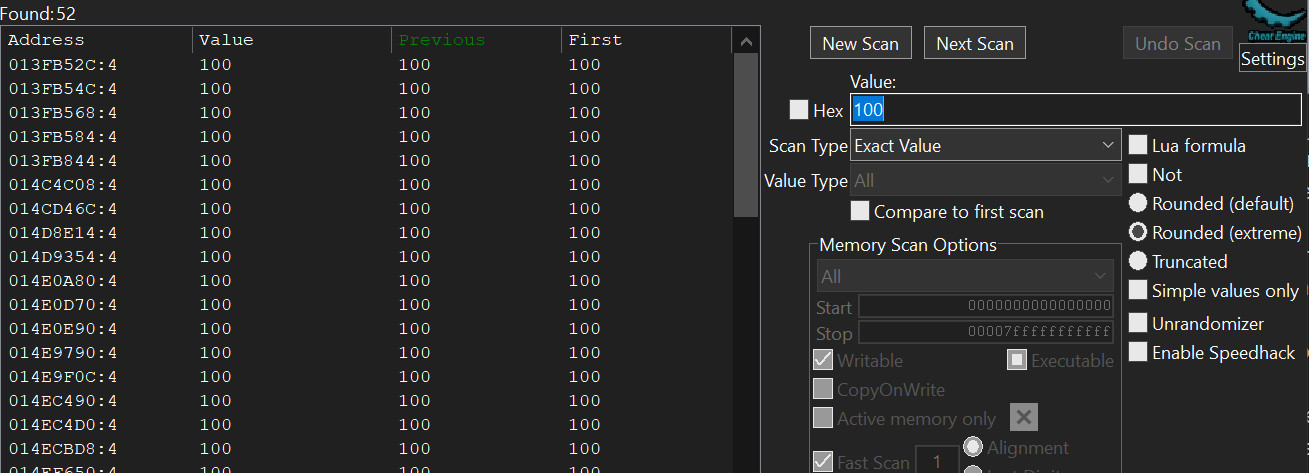Enable Speedhack checkbox

pos(1138,352)
